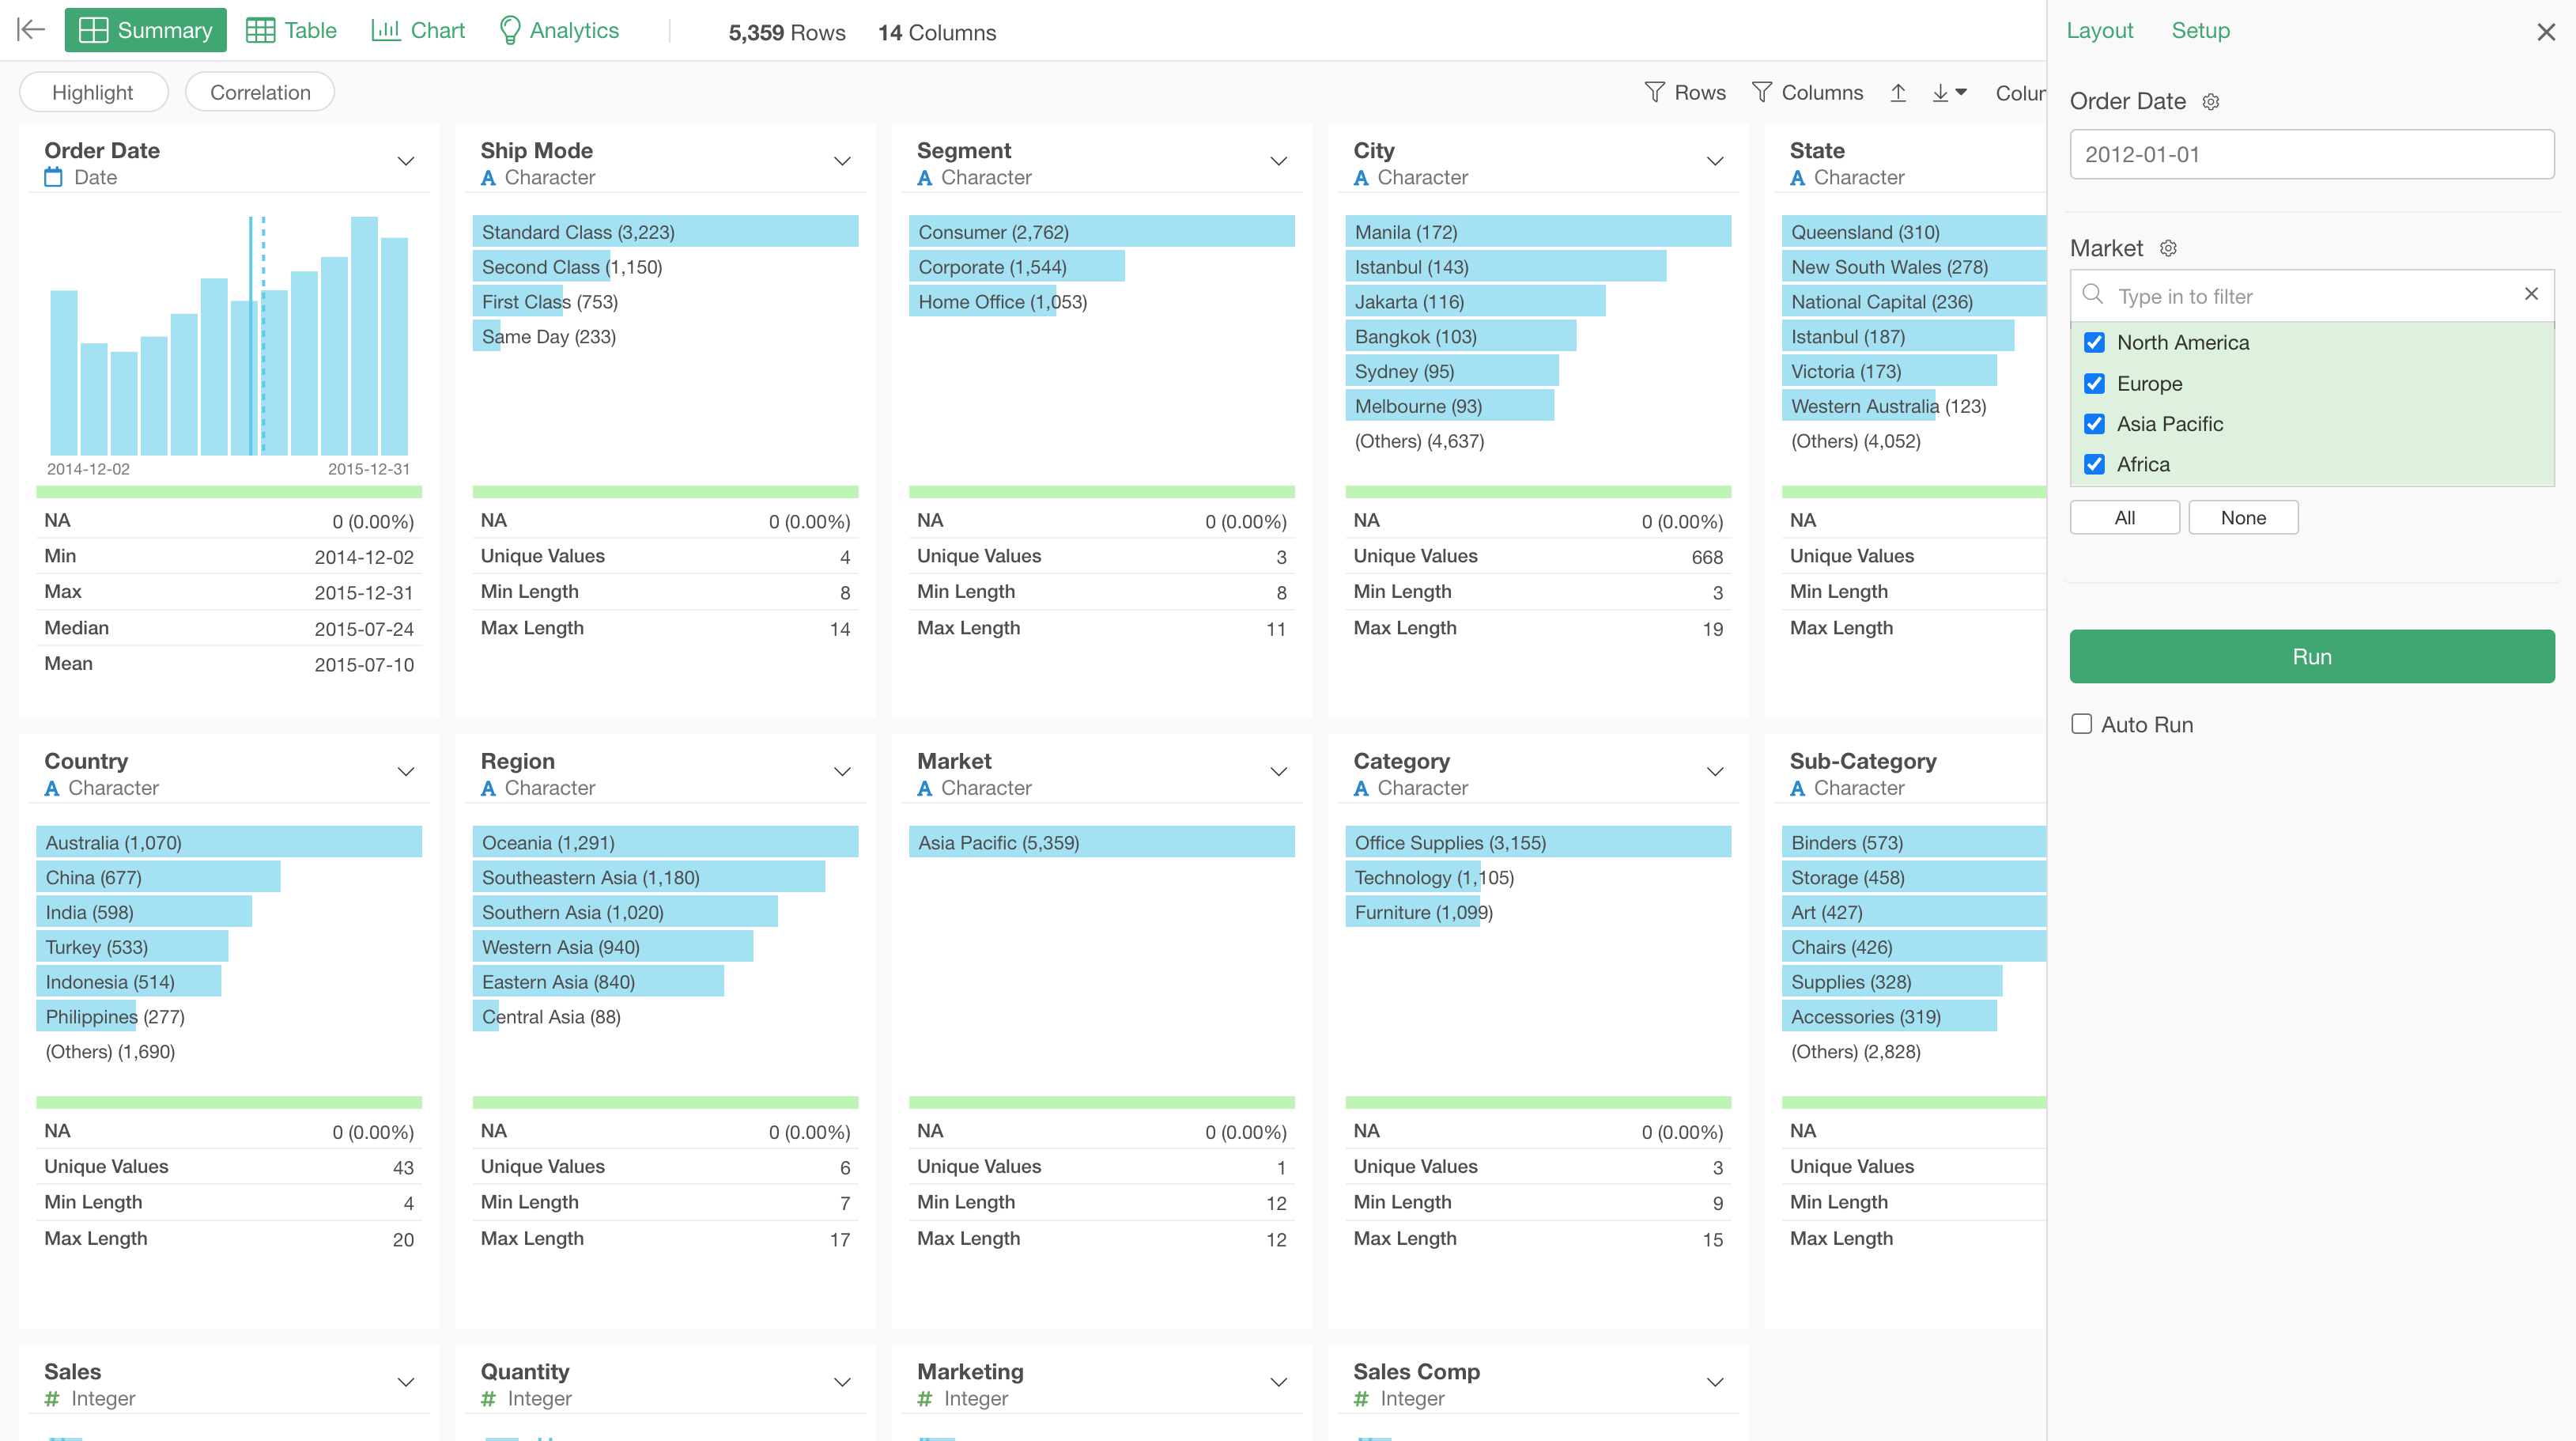The image size is (2576, 1441).
Task: Click the Order Date input field
Action: coord(2311,155)
